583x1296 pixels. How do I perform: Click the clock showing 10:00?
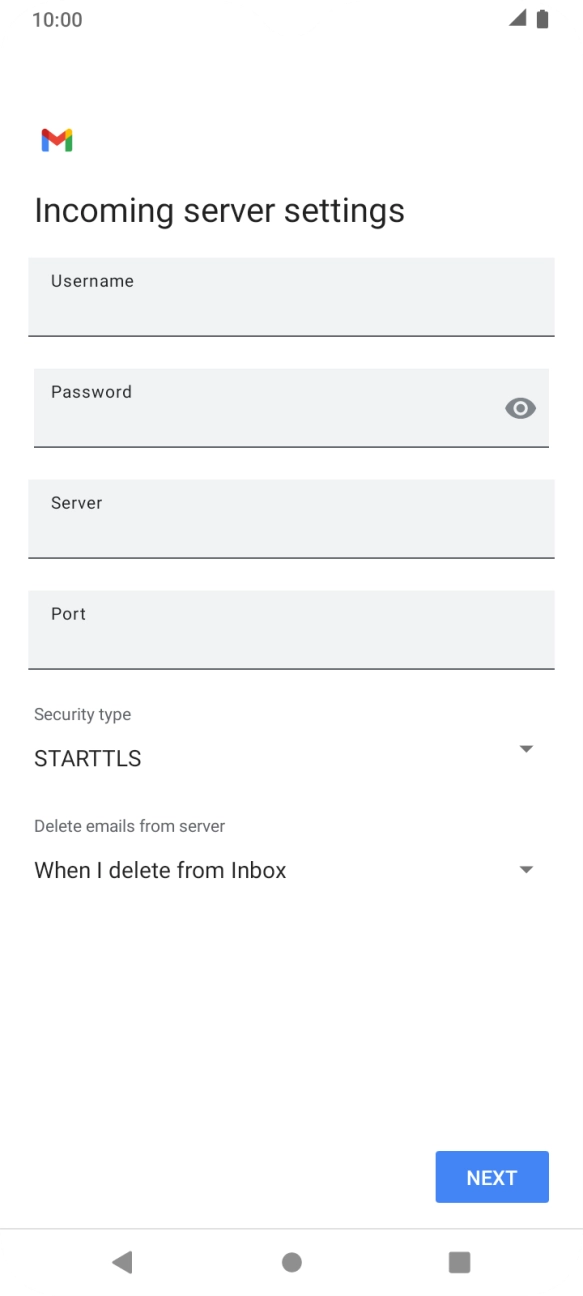[x=58, y=19]
